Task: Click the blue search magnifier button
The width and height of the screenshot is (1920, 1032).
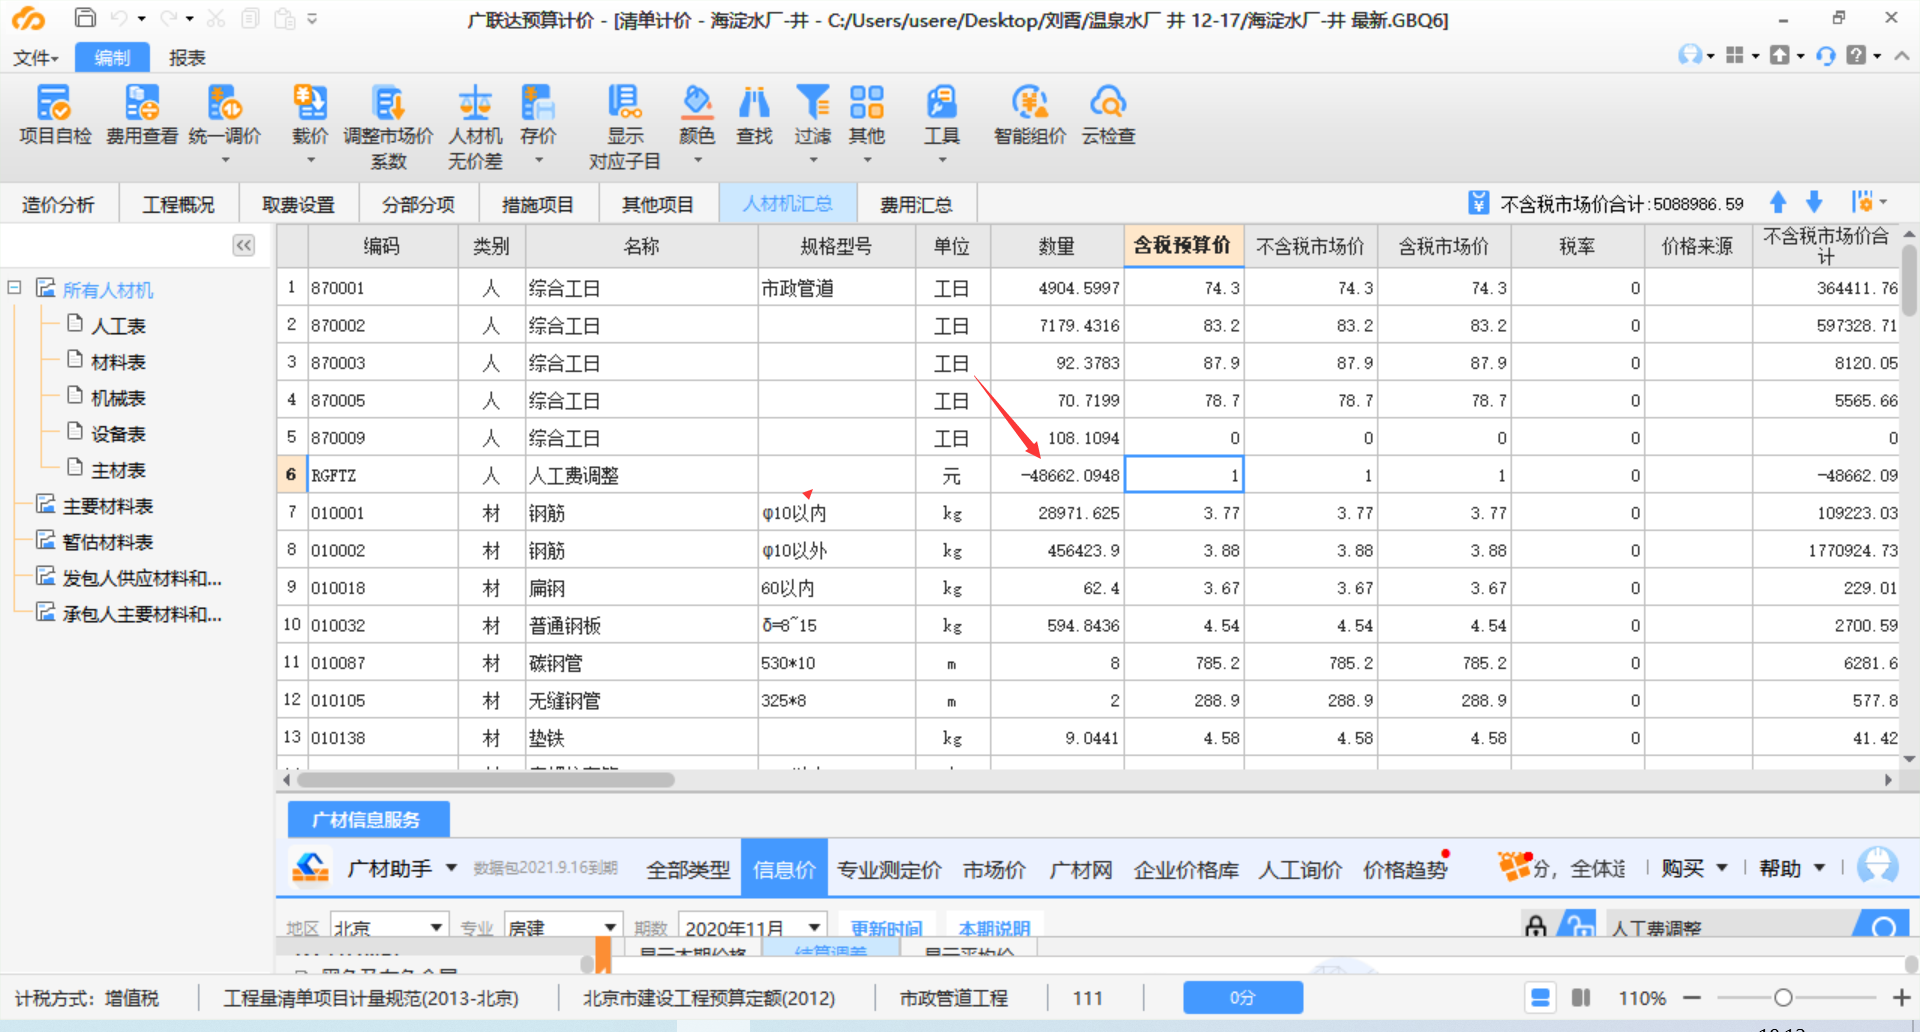Action: pos(1884,926)
